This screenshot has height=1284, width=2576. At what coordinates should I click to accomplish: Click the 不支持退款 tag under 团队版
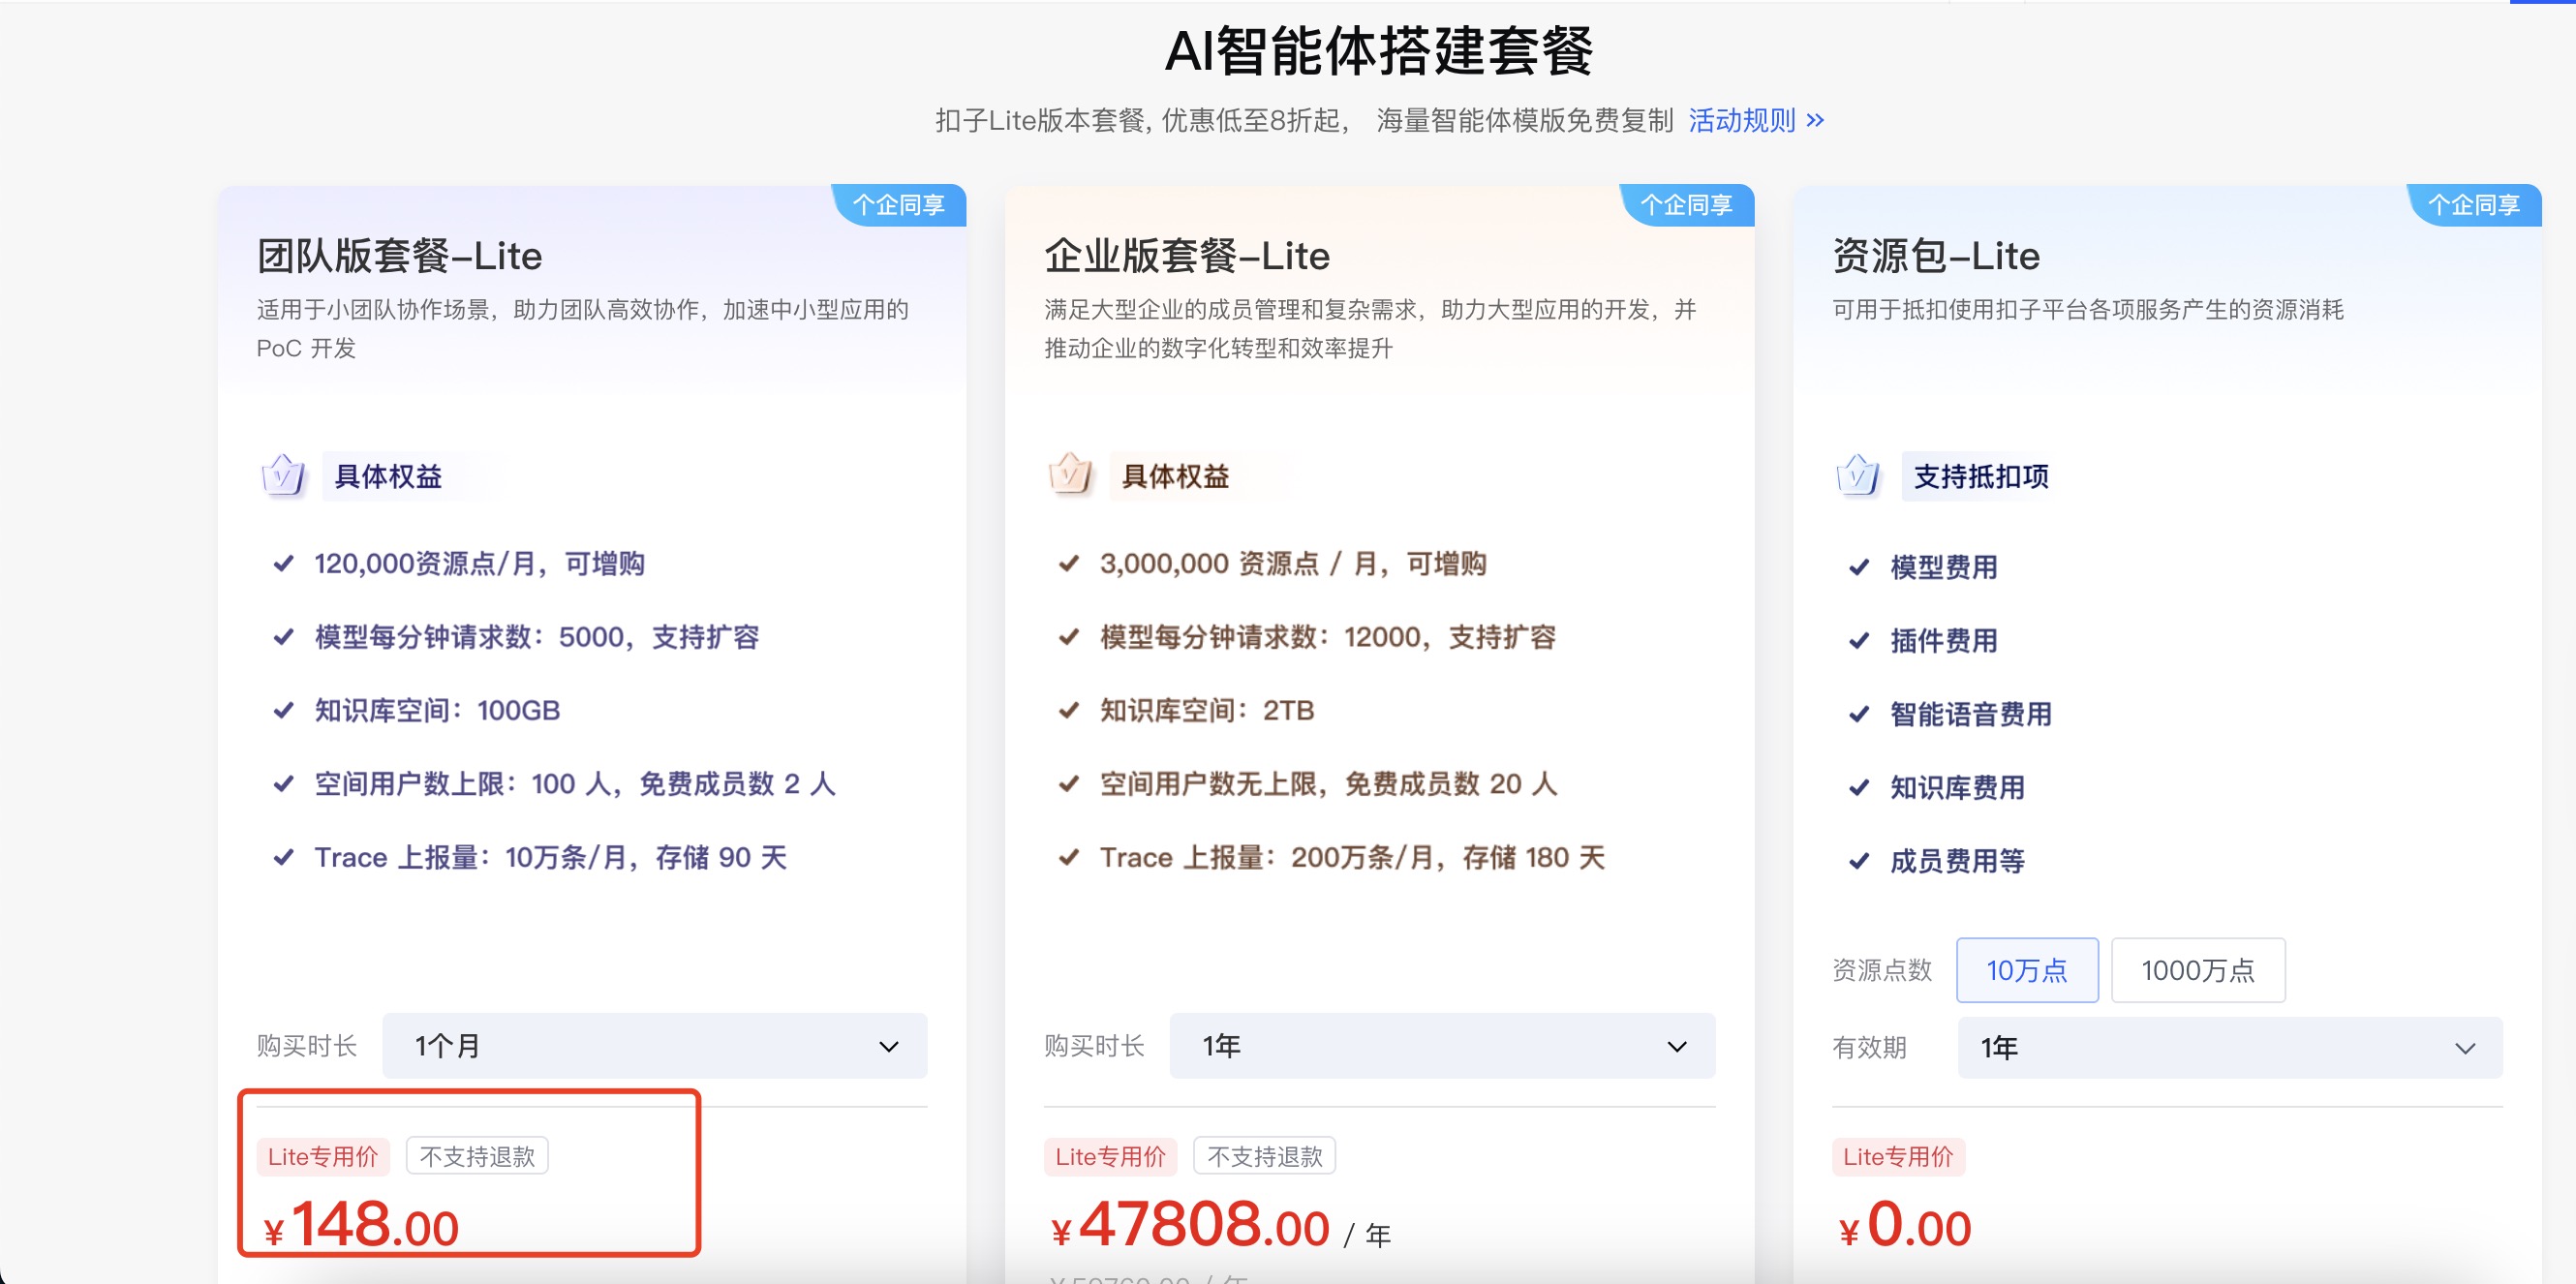[477, 1157]
